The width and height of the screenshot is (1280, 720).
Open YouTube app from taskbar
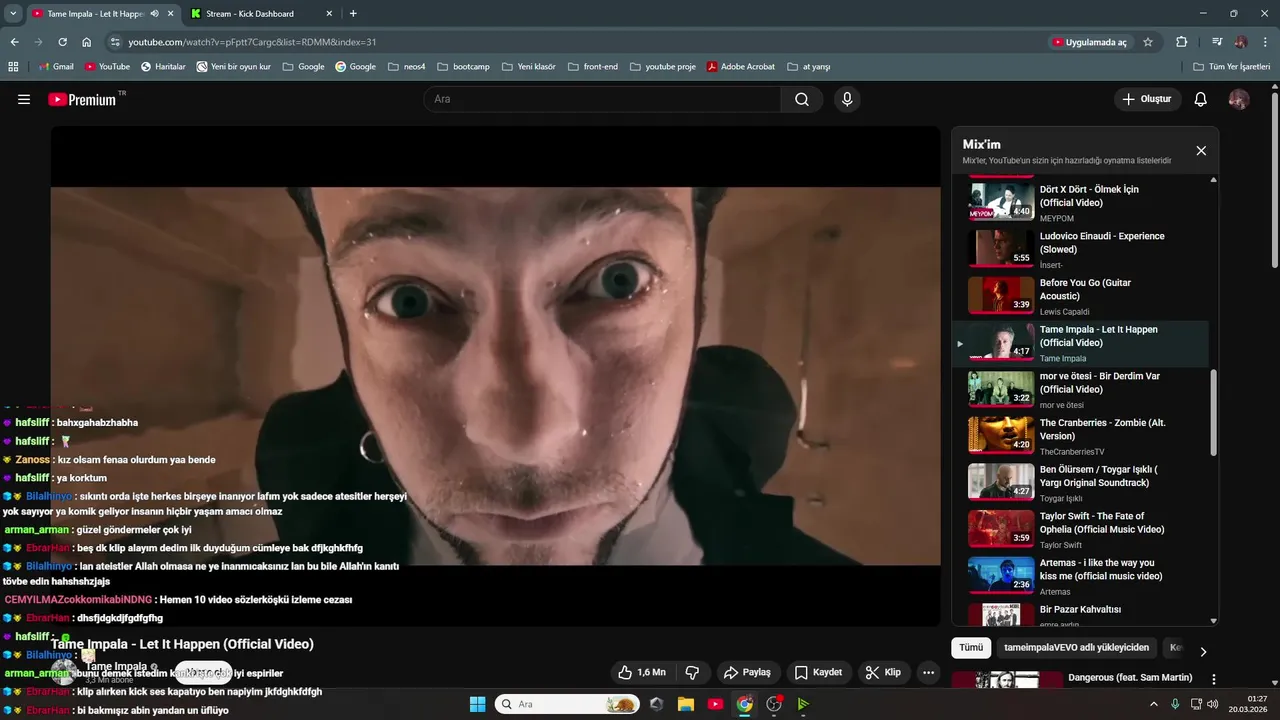tap(715, 704)
